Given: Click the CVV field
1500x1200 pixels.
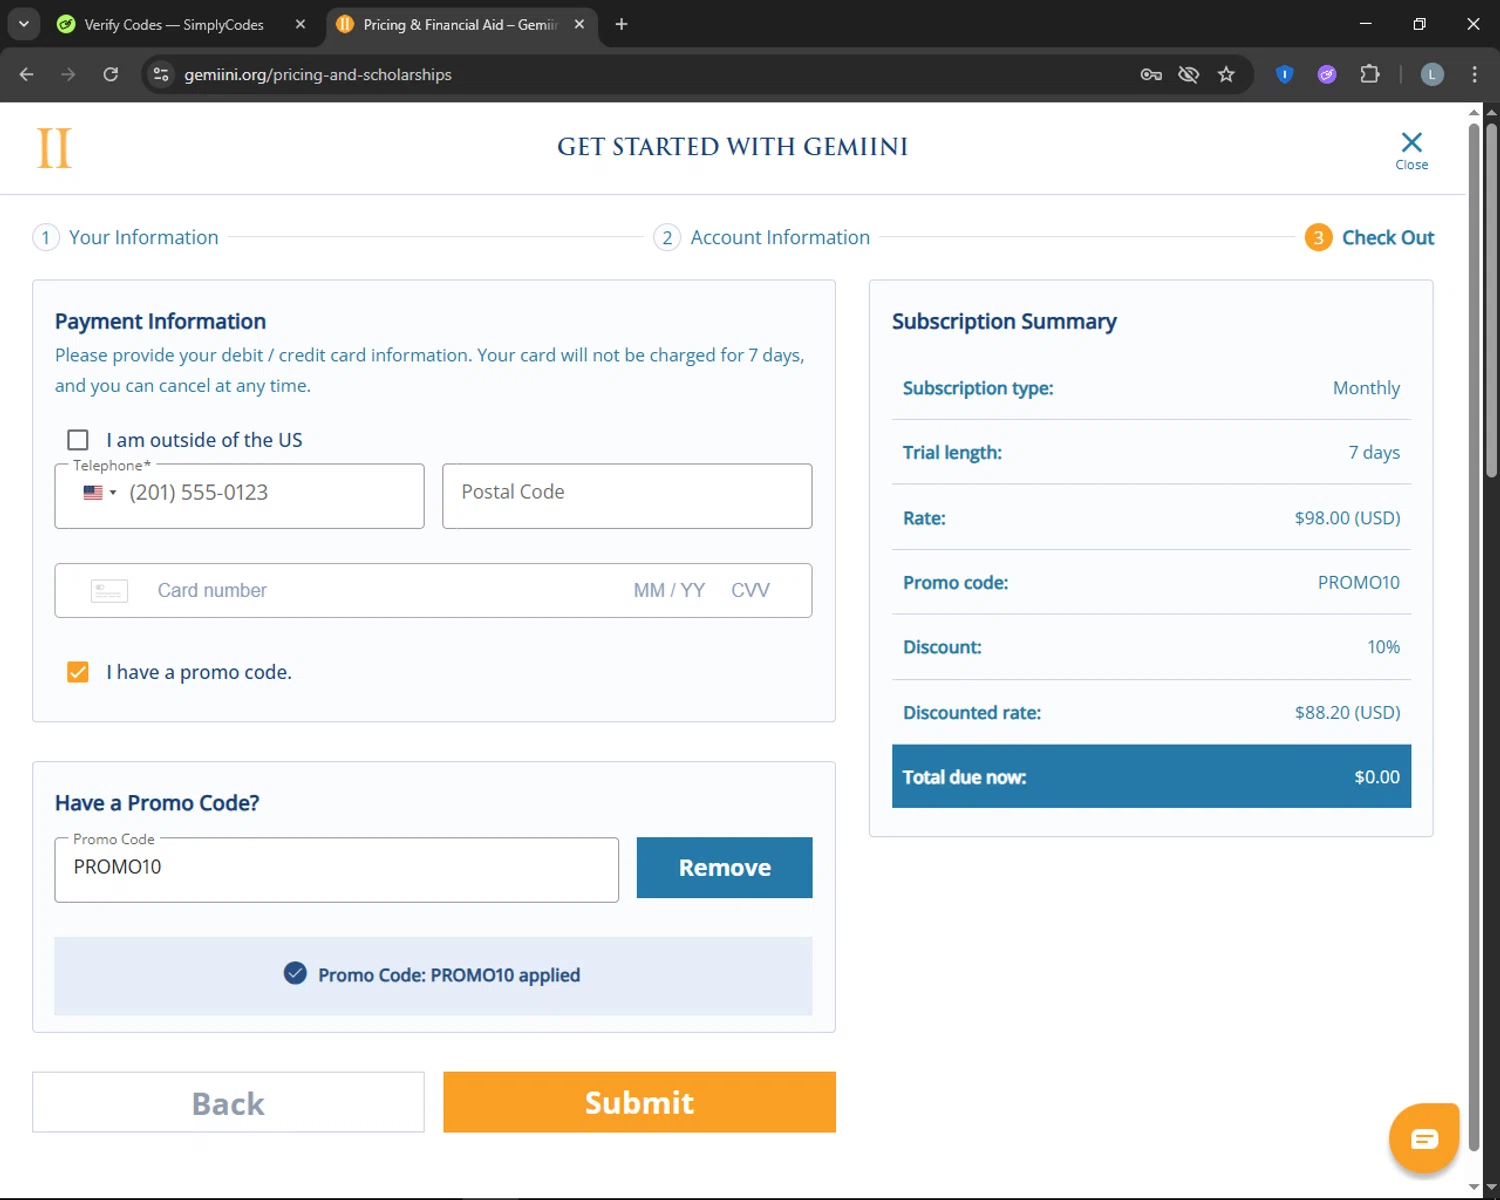Looking at the screenshot, I should click(751, 591).
